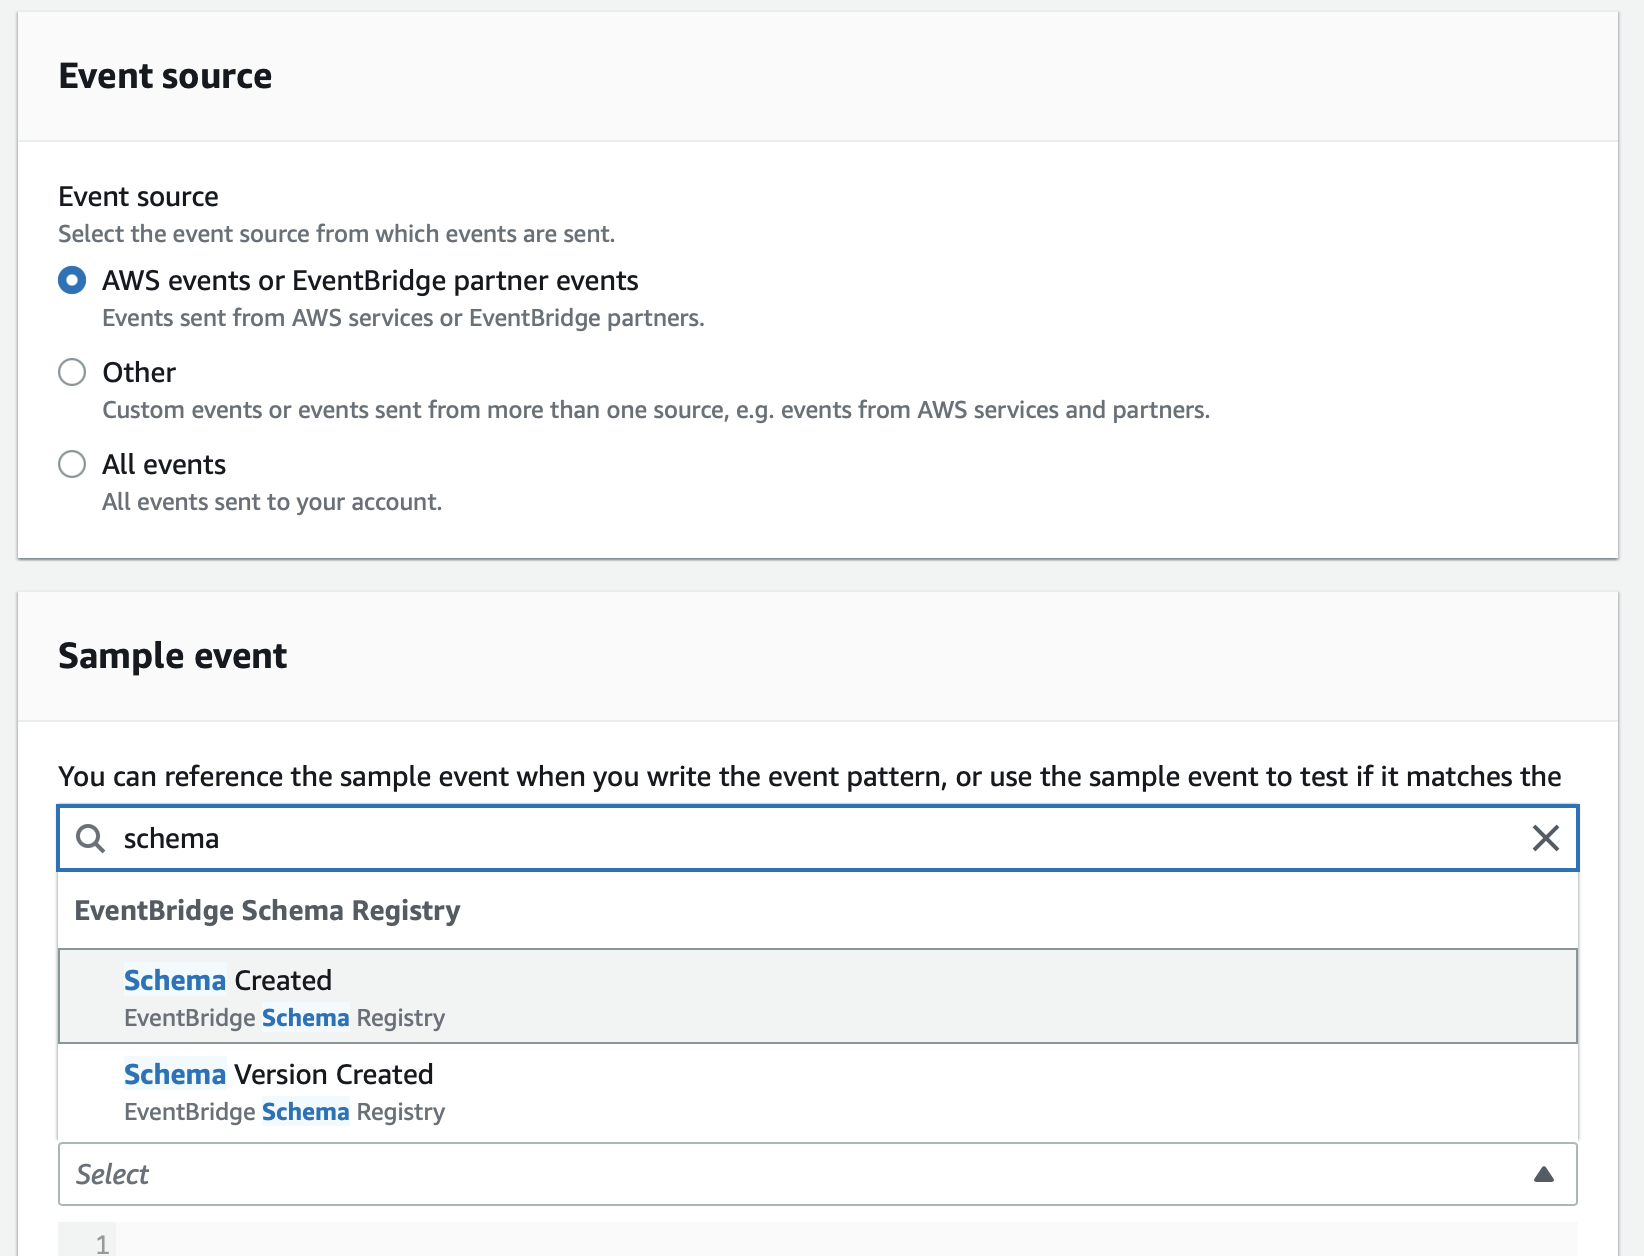This screenshot has width=1644, height=1256.
Task: Clear the schema search with the X icon
Action: (1545, 838)
